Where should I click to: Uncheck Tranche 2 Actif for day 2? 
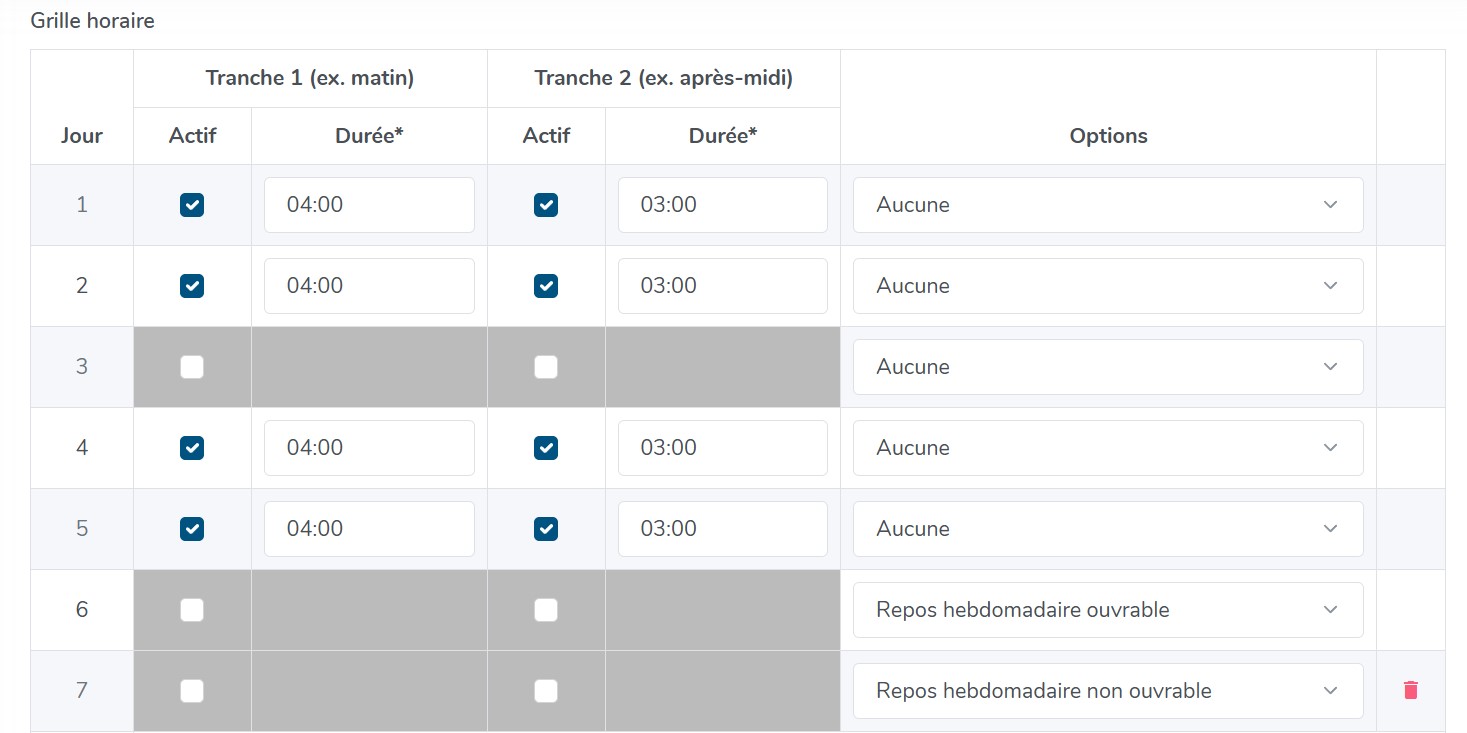coord(546,286)
